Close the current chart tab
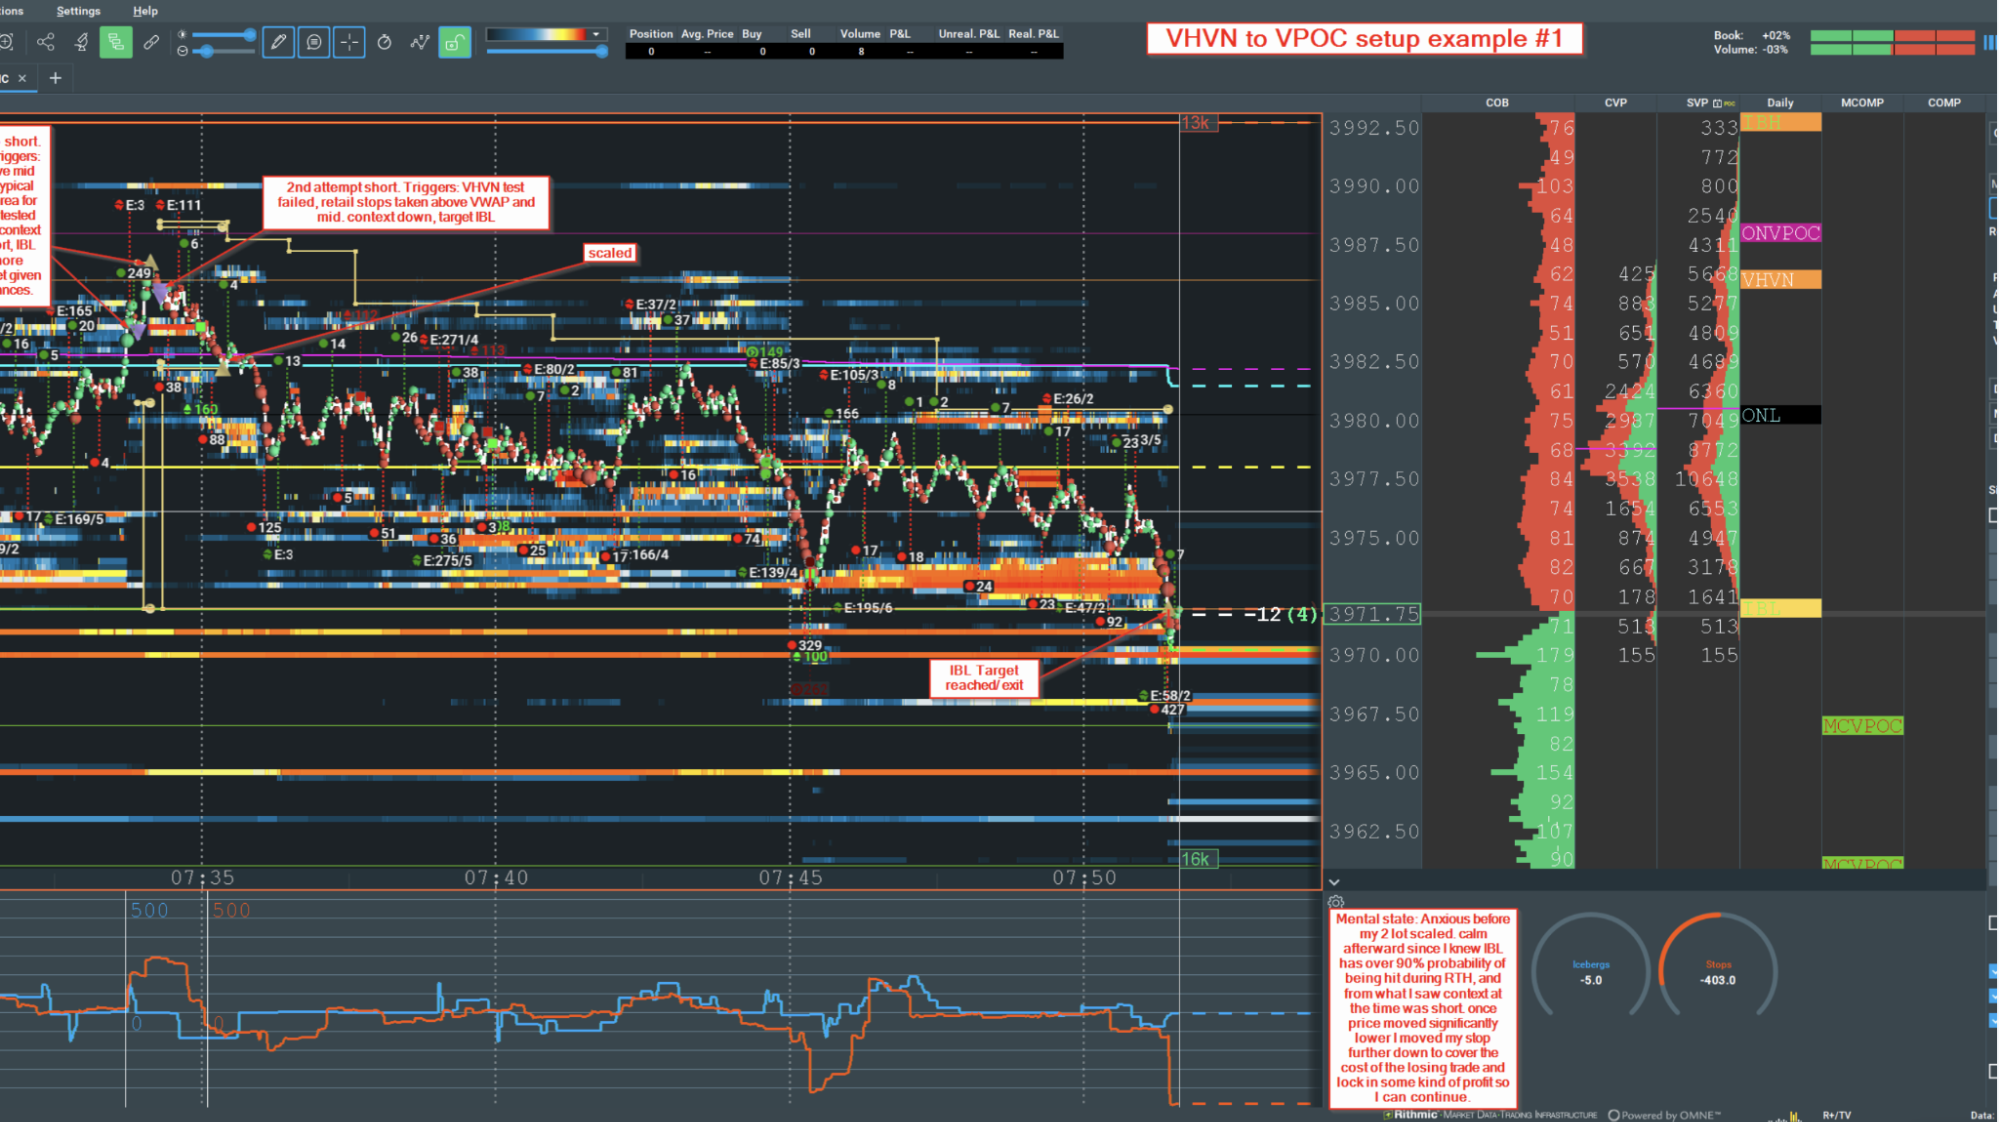Viewport: 1999px width, 1122px height. click(22, 78)
